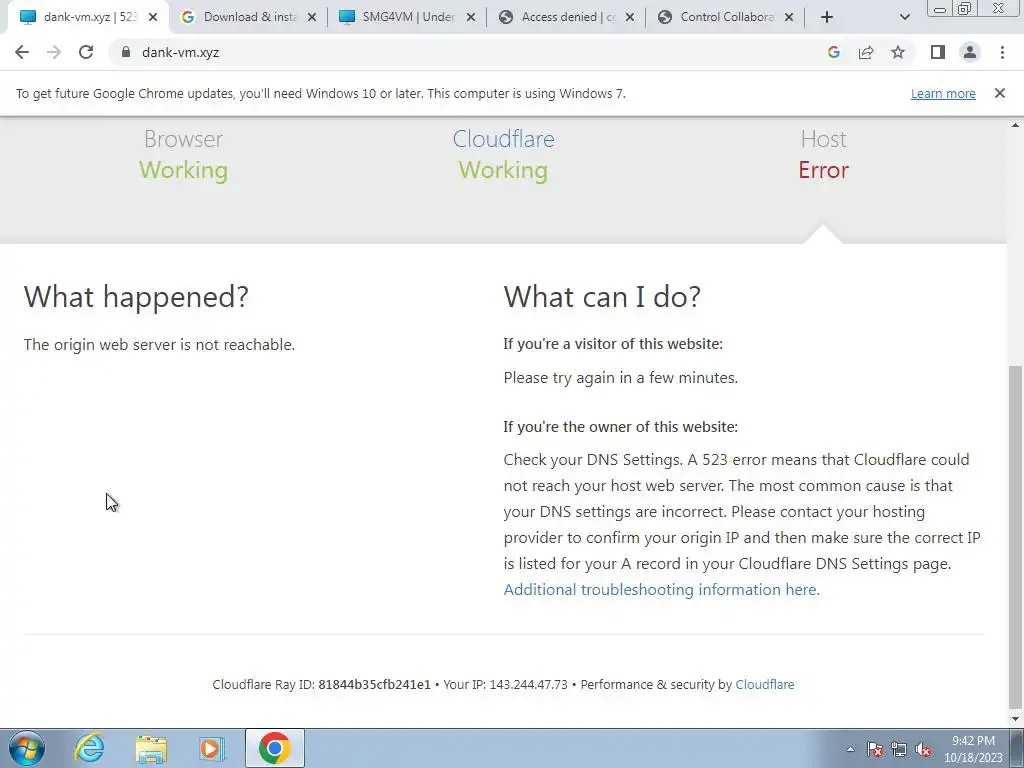This screenshot has width=1024, height=768.
Task: Click the muted volume tray icon
Action: 923,750
